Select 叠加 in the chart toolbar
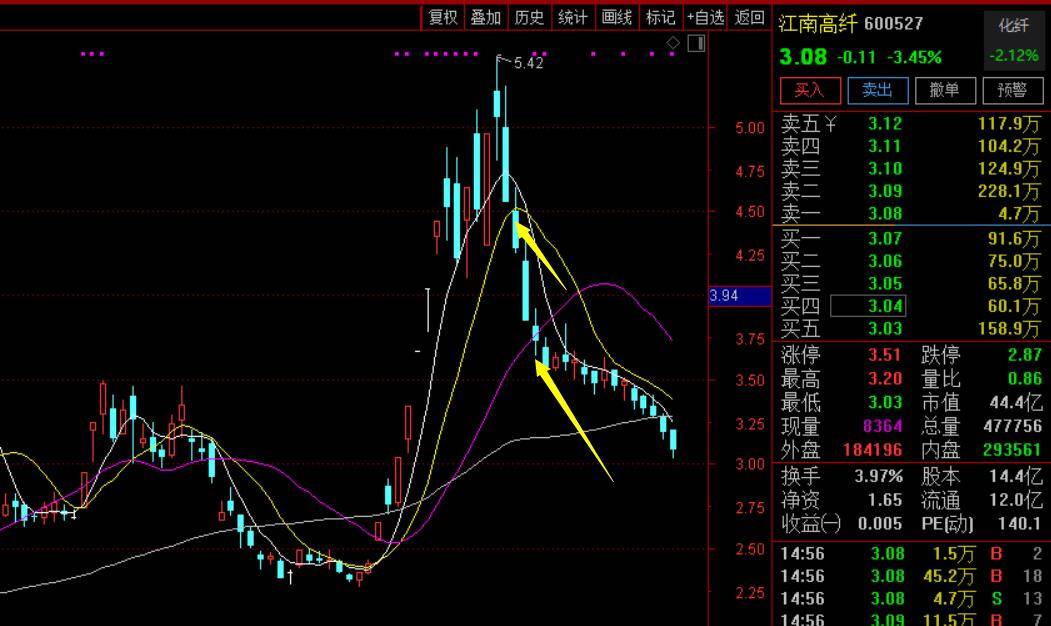1051x626 pixels. pyautogui.click(x=486, y=17)
